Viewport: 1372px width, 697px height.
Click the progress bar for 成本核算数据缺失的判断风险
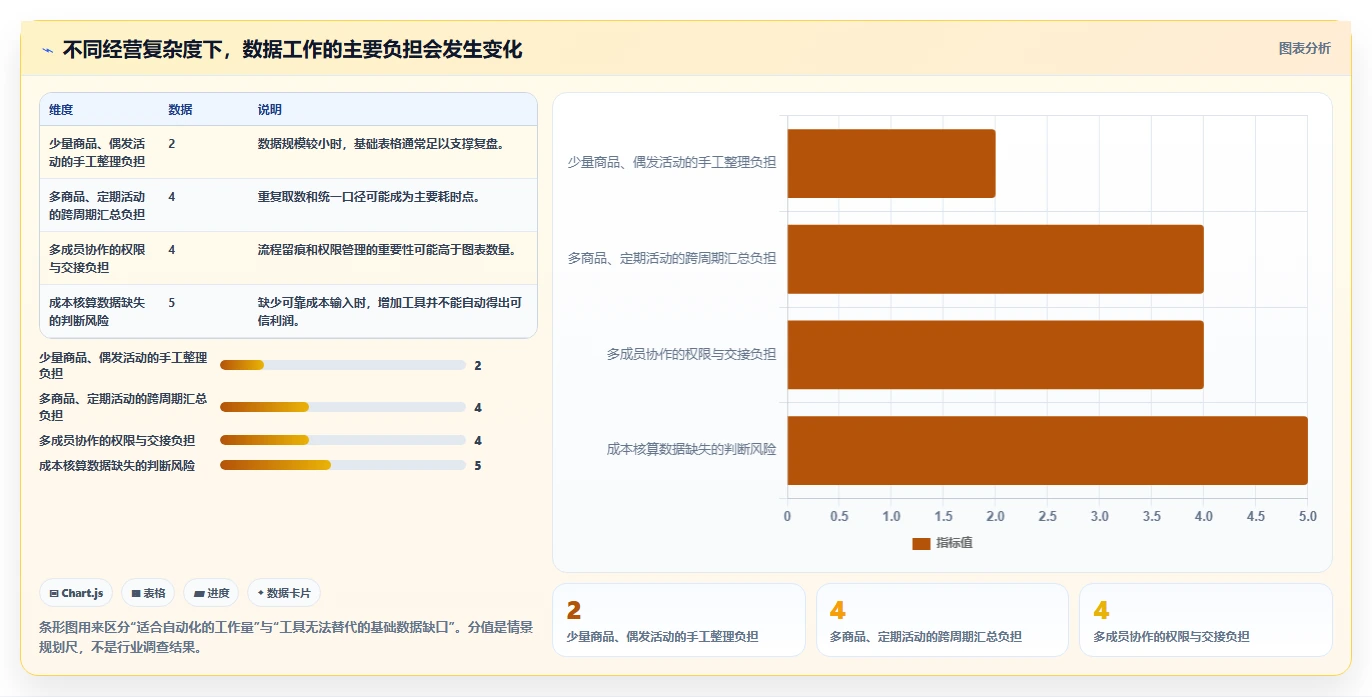tap(343, 465)
